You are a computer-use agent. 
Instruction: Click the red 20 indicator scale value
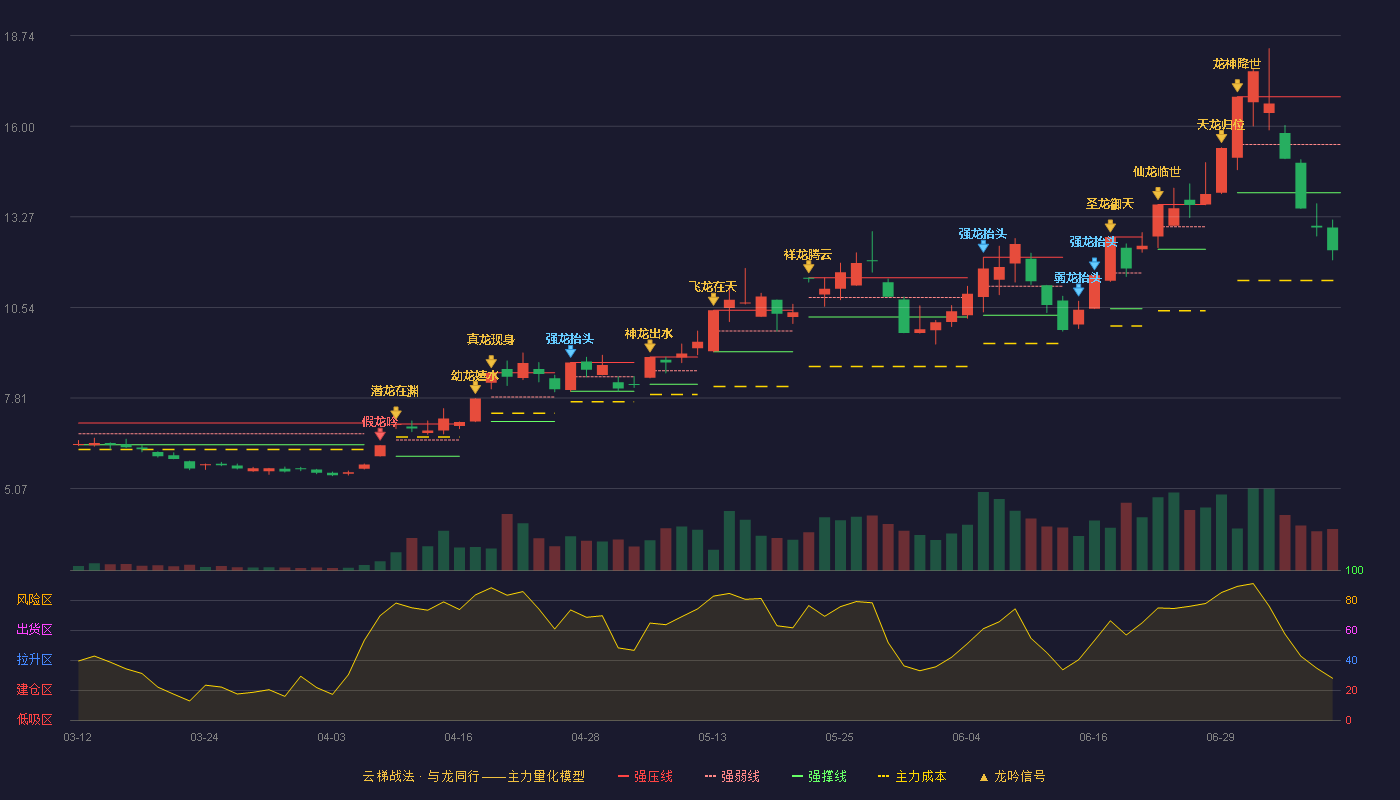[1351, 691]
